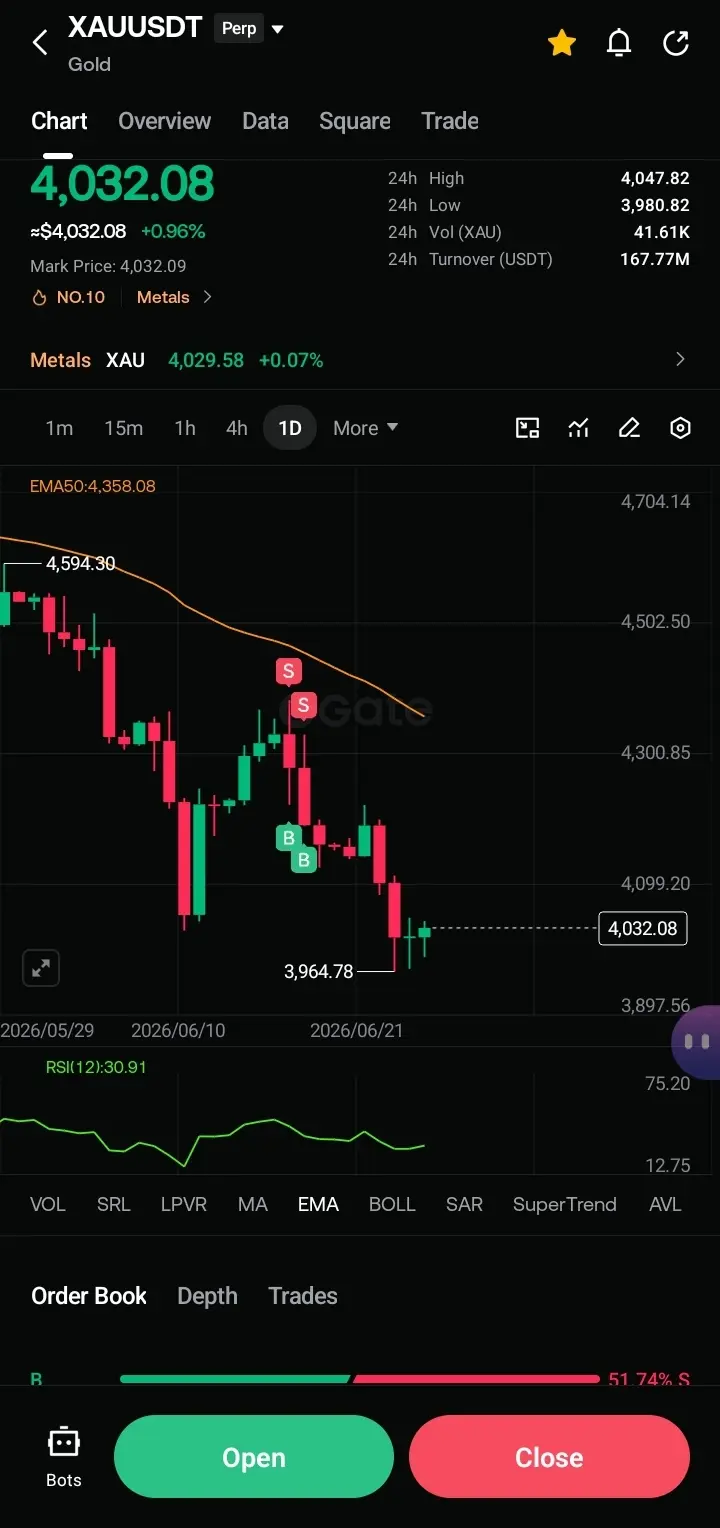Select the 4h timeframe
Image resolution: width=720 pixels, height=1528 pixels.
237,428
